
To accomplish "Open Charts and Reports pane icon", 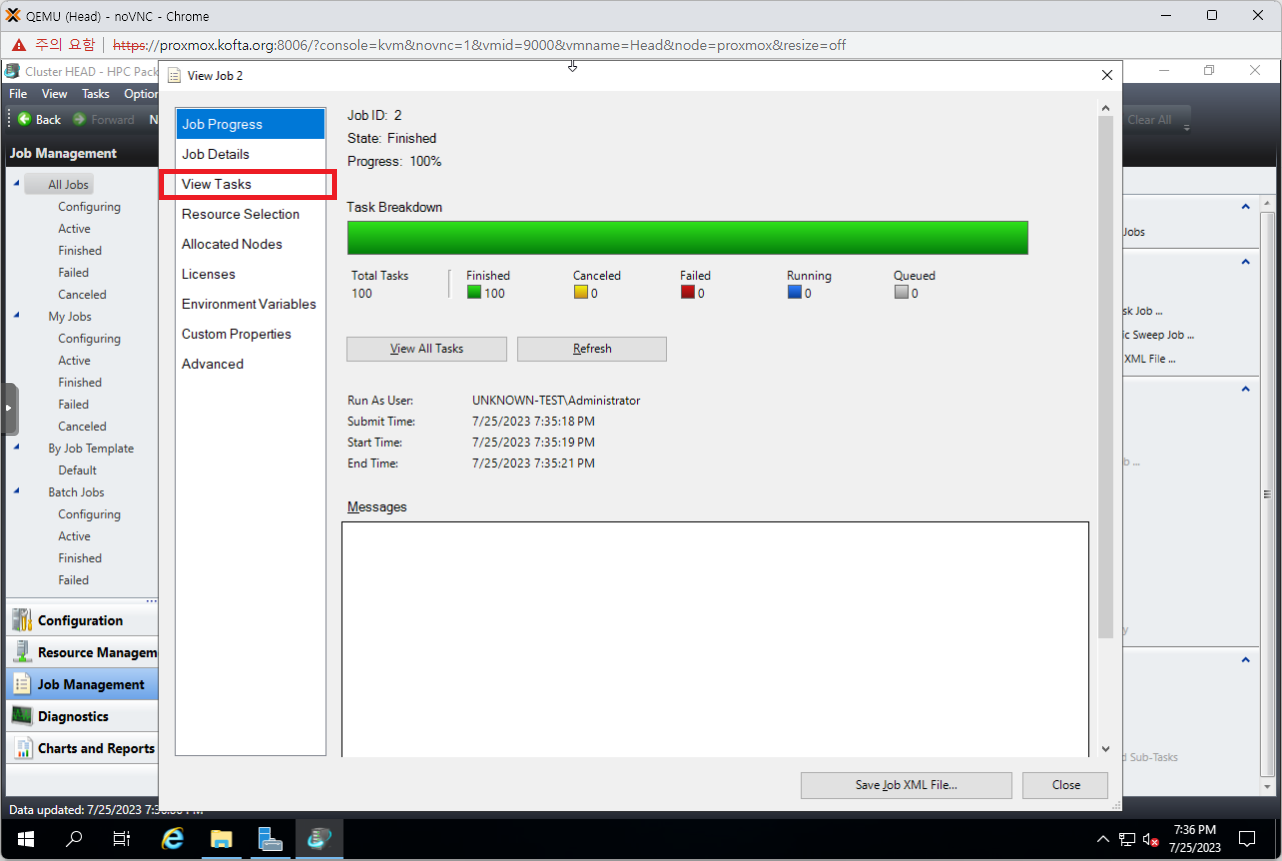I will (x=22, y=748).
